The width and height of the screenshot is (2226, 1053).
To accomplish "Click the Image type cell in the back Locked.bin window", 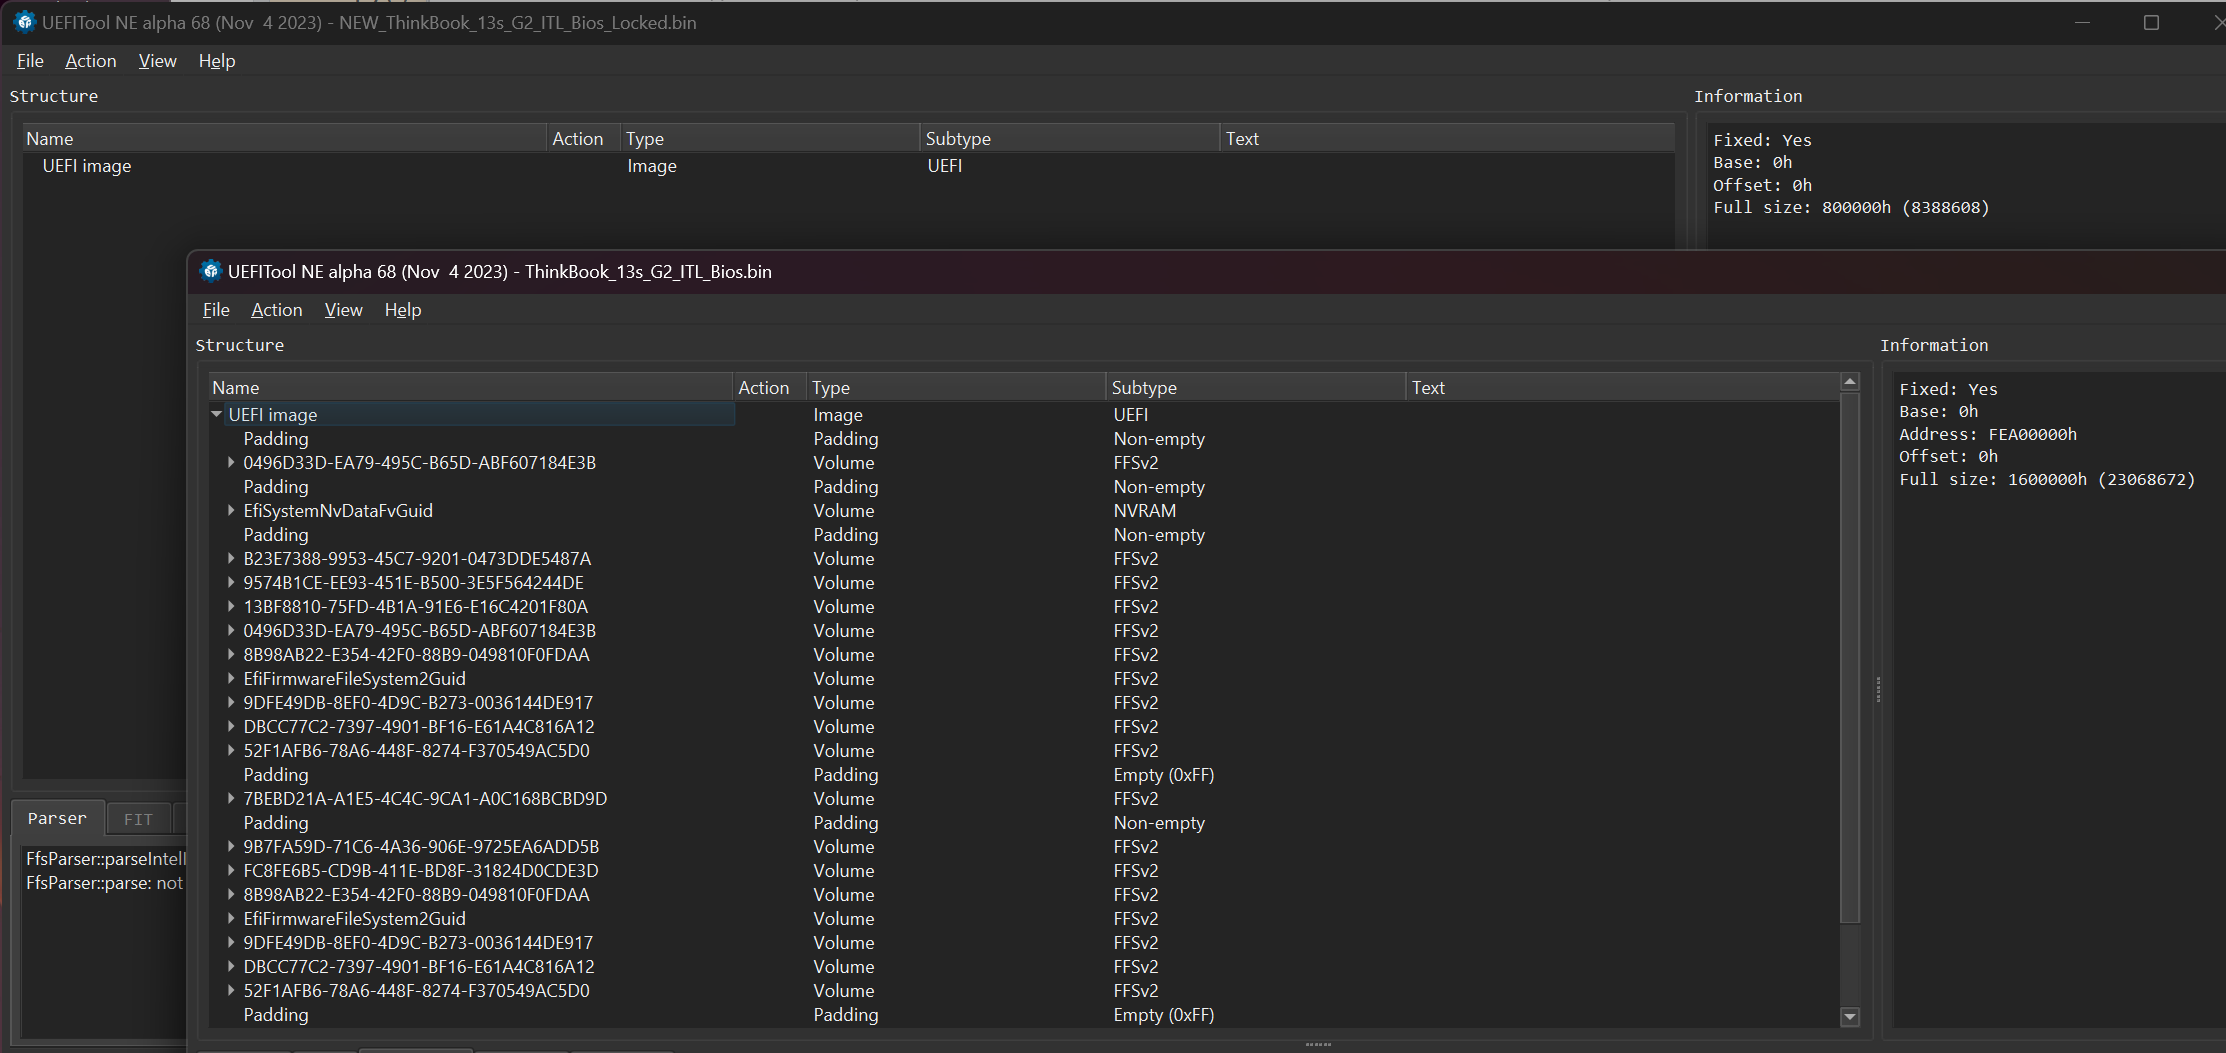I will click(x=652, y=166).
